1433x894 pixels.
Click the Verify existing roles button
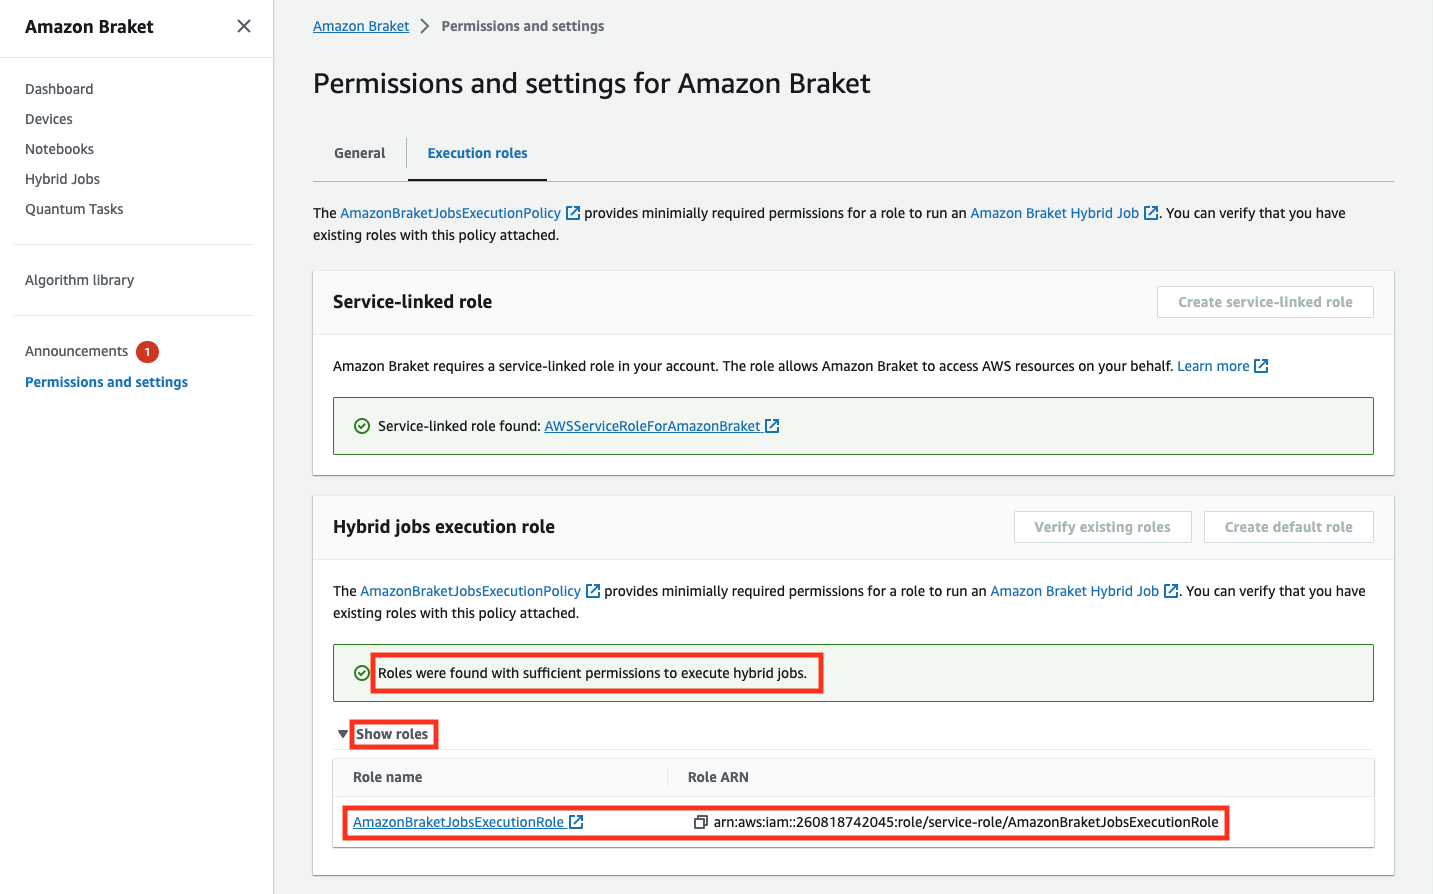[x=1102, y=527]
